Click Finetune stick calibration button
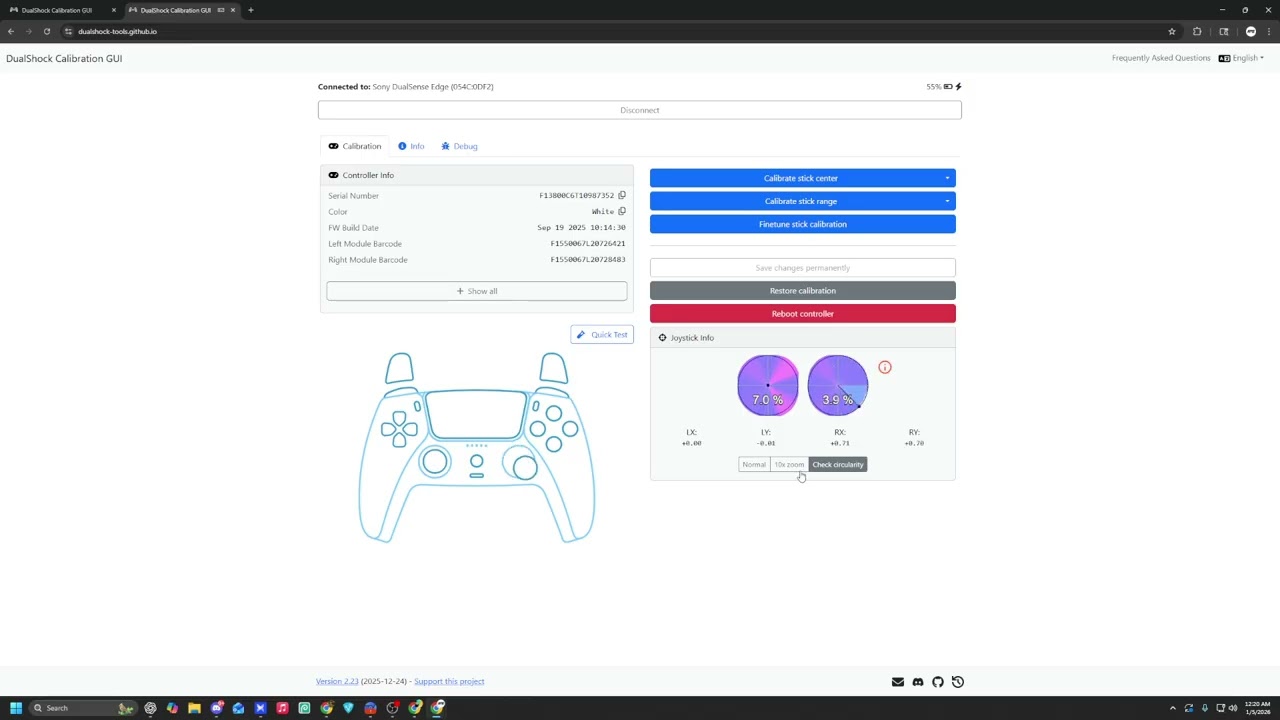Image resolution: width=1280 pixels, height=720 pixels. pos(803,224)
